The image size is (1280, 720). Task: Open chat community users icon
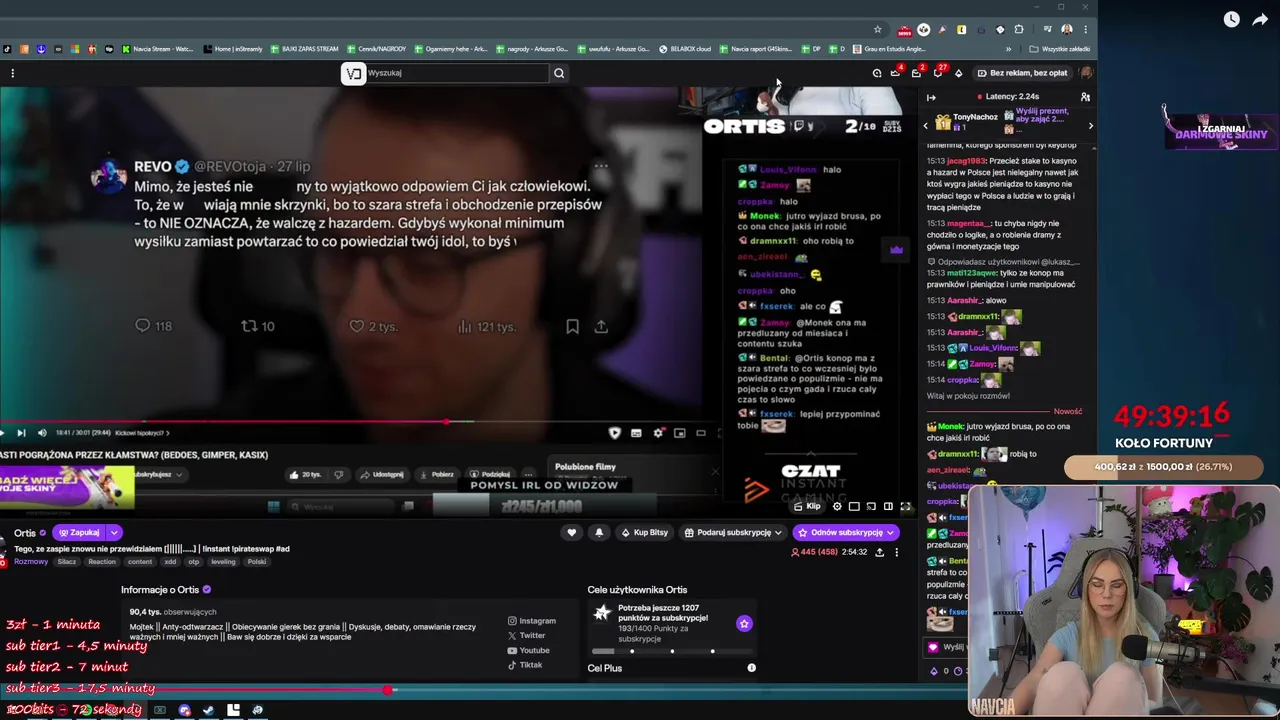pos(1085,97)
